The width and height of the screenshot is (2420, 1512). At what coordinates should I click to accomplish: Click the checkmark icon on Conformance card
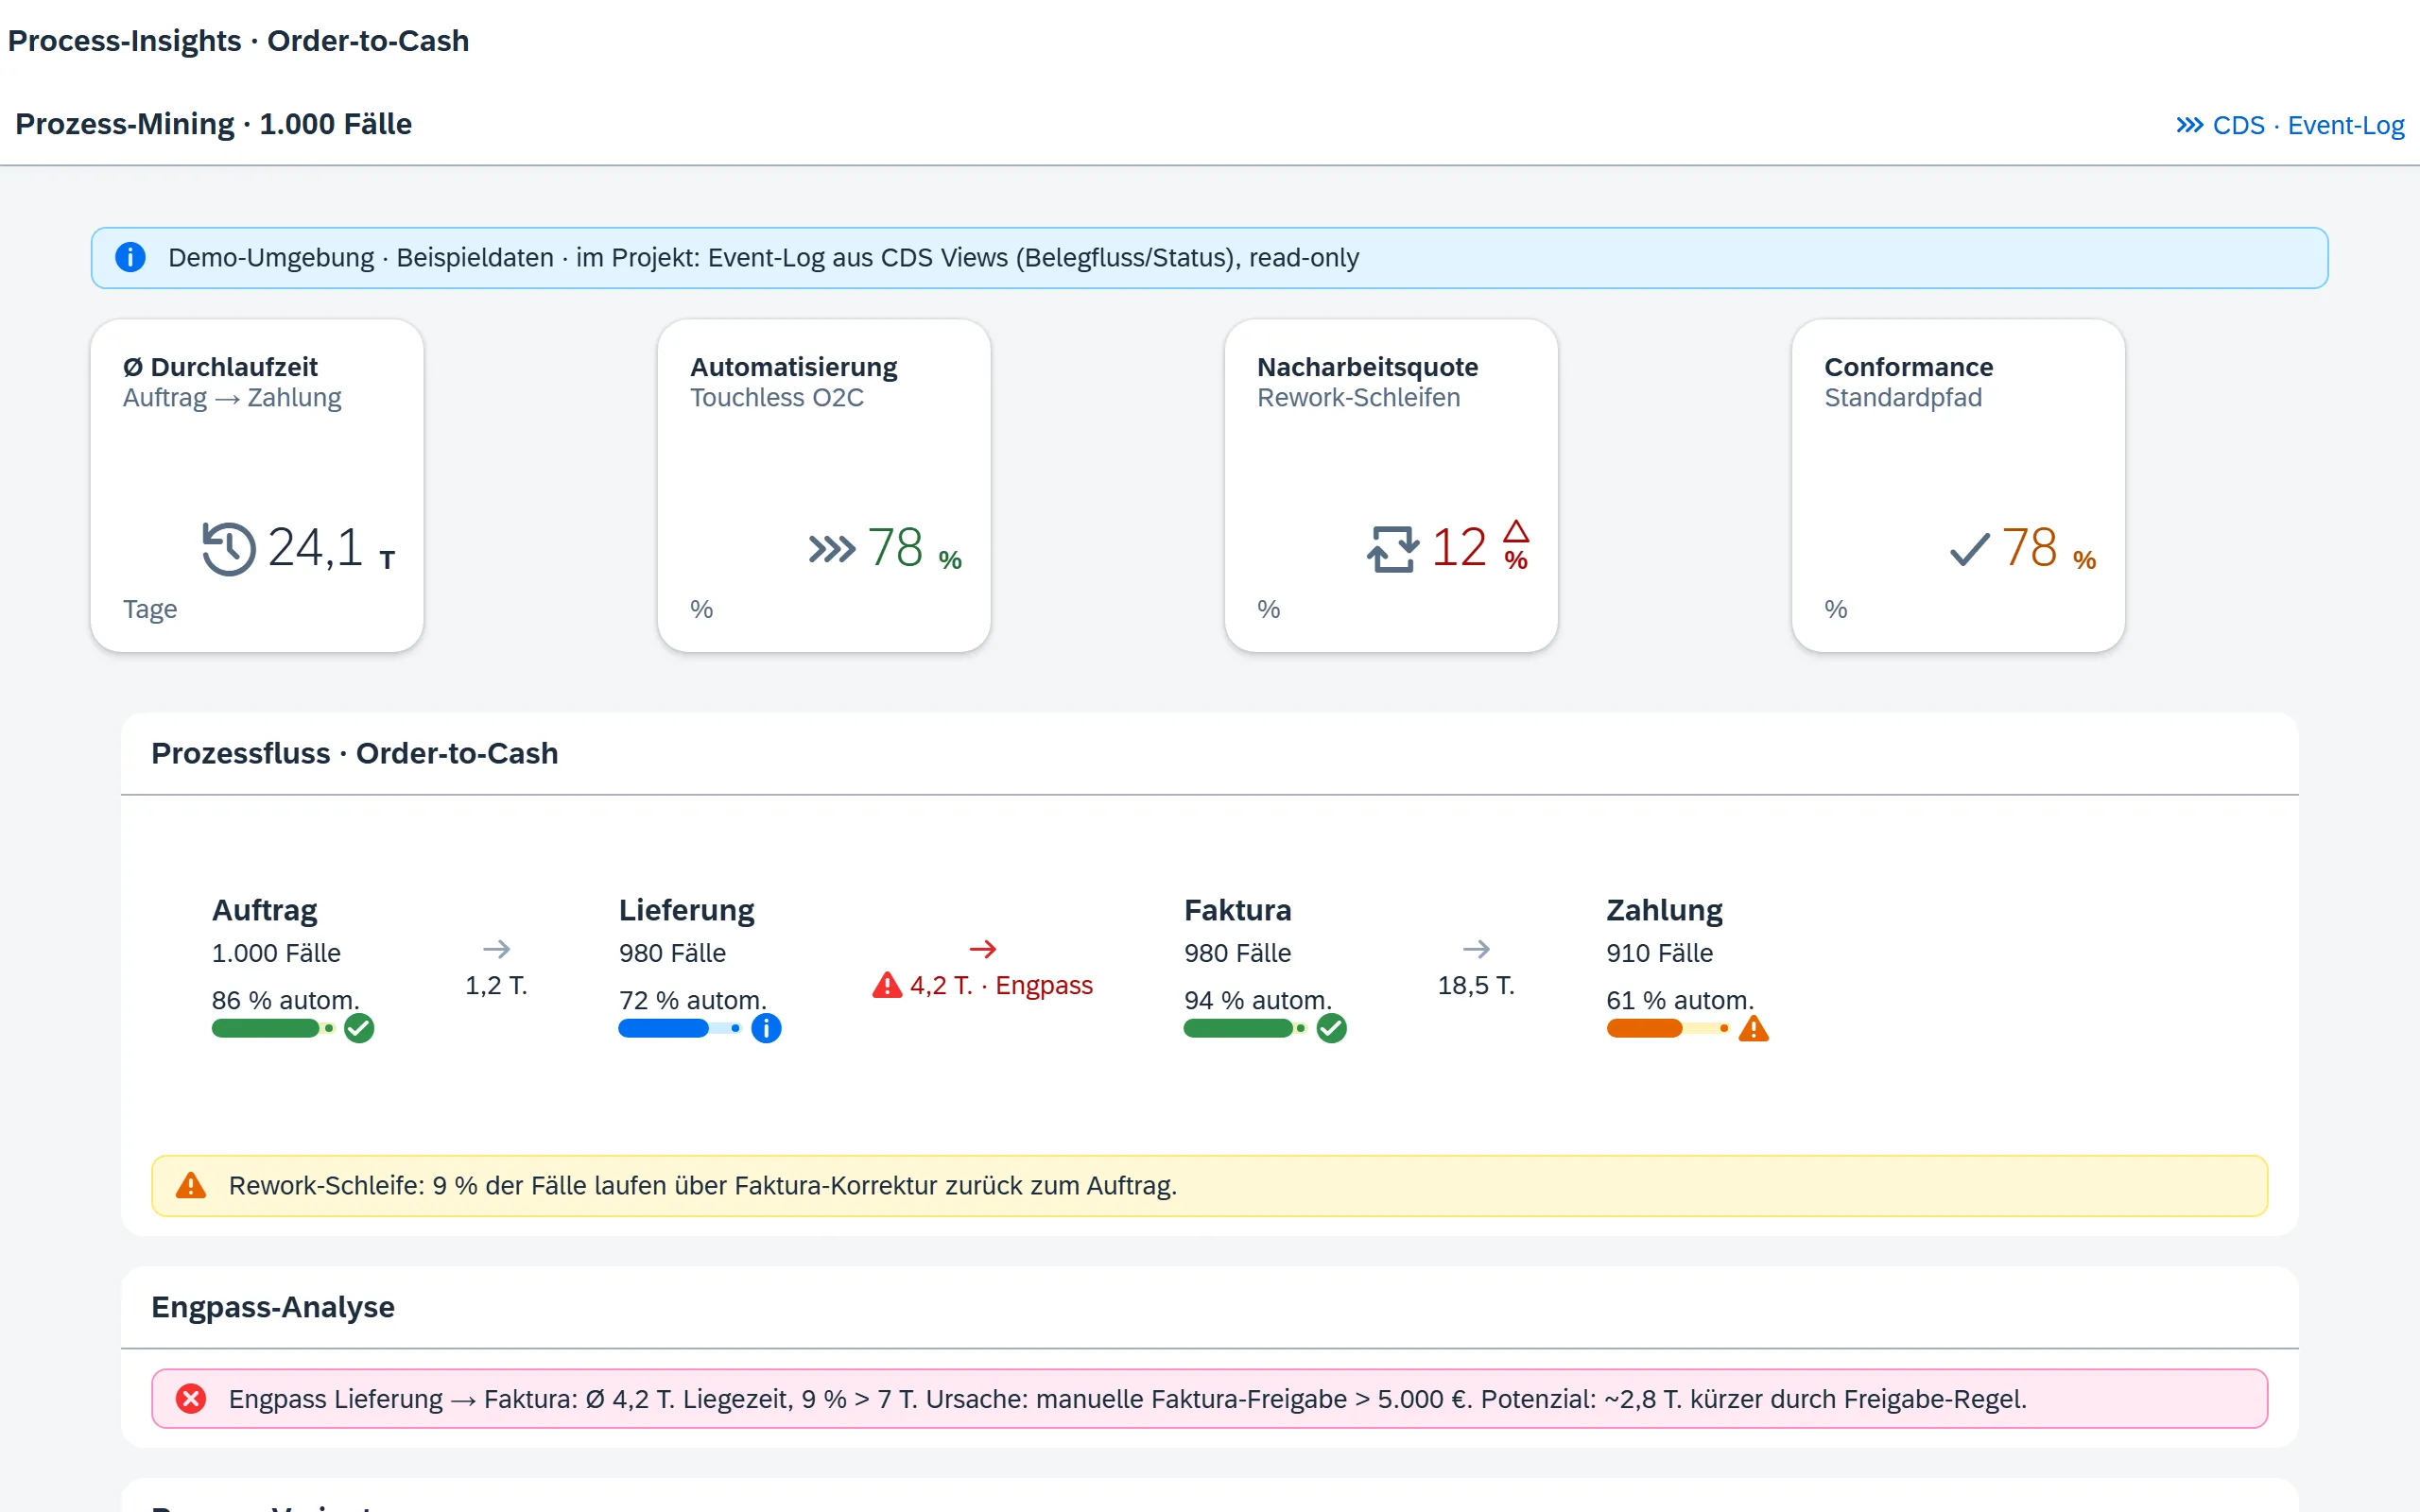(1969, 548)
